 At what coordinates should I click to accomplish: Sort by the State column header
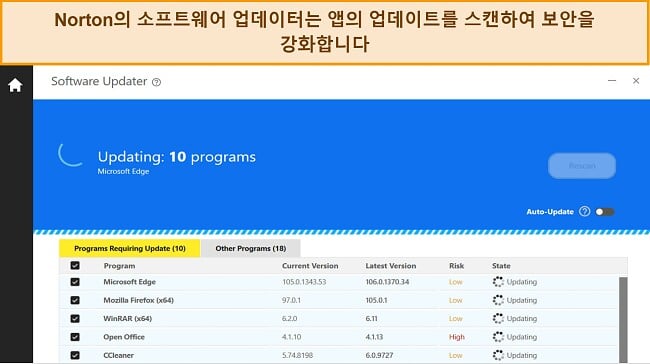tap(501, 266)
